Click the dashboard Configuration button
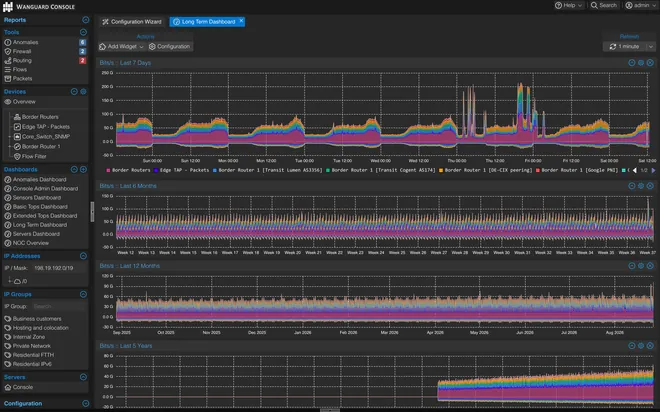660x412 pixels. point(170,47)
